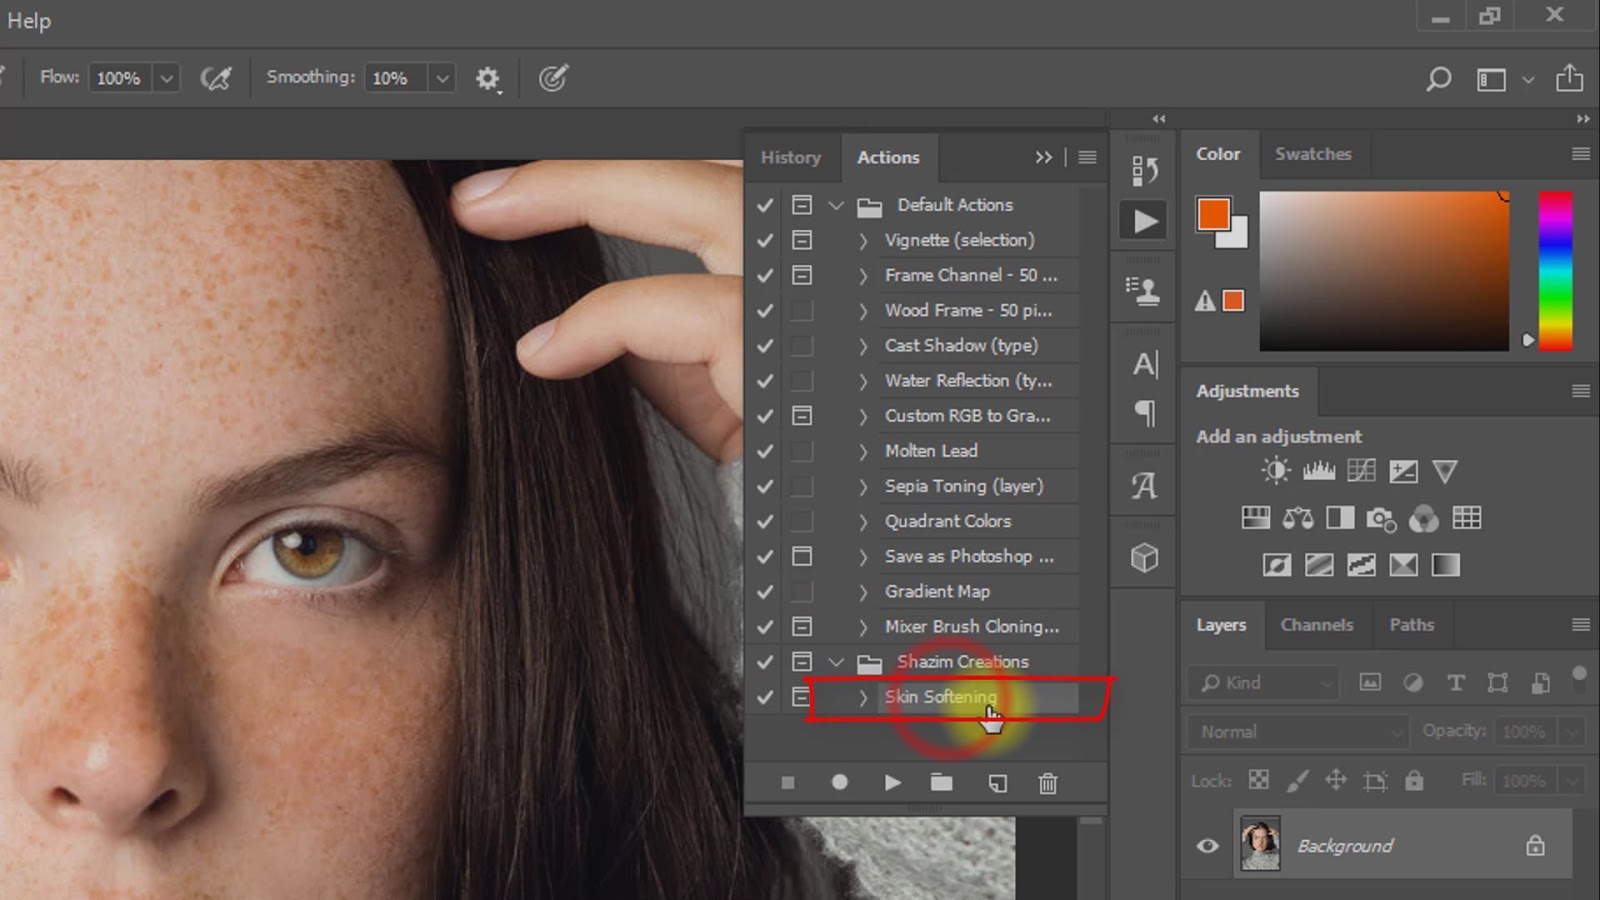Select the Sepia Toning (layer) action

963,486
